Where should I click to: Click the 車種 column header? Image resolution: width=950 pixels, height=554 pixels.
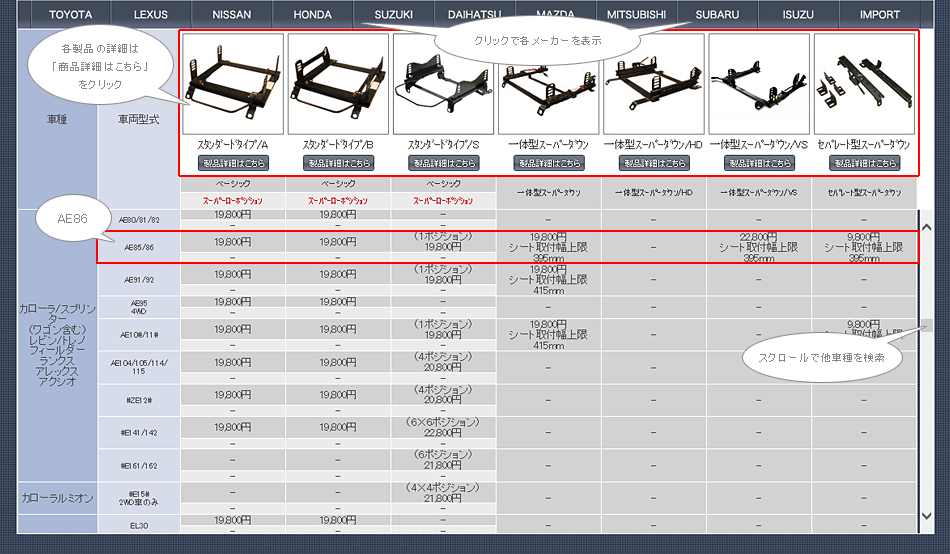[x=58, y=119]
